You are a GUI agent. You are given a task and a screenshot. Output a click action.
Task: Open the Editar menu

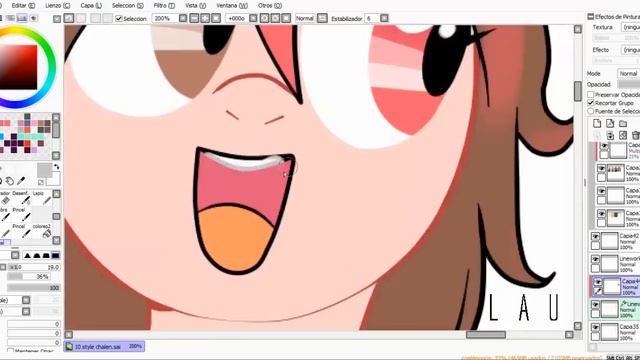click(x=23, y=6)
